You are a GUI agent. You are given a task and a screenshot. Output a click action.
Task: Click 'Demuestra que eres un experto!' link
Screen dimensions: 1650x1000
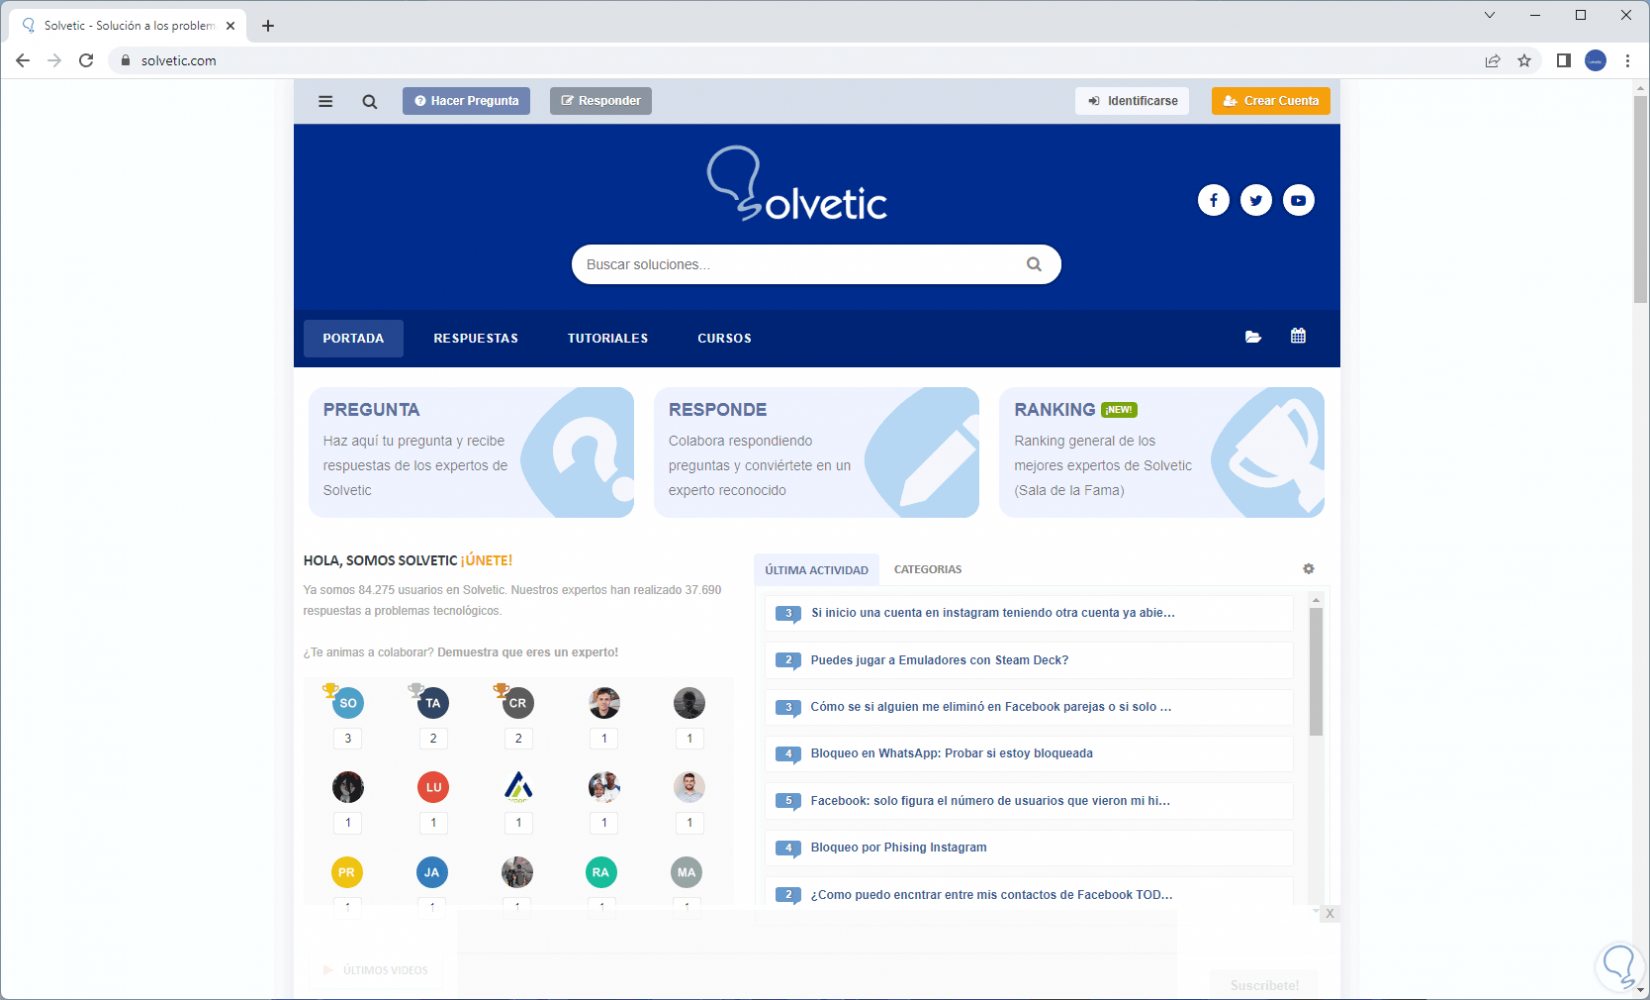(x=528, y=652)
